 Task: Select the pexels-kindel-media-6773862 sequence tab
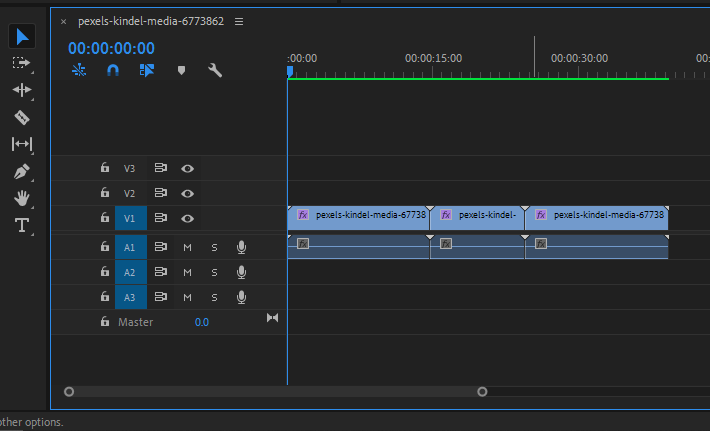(x=151, y=21)
